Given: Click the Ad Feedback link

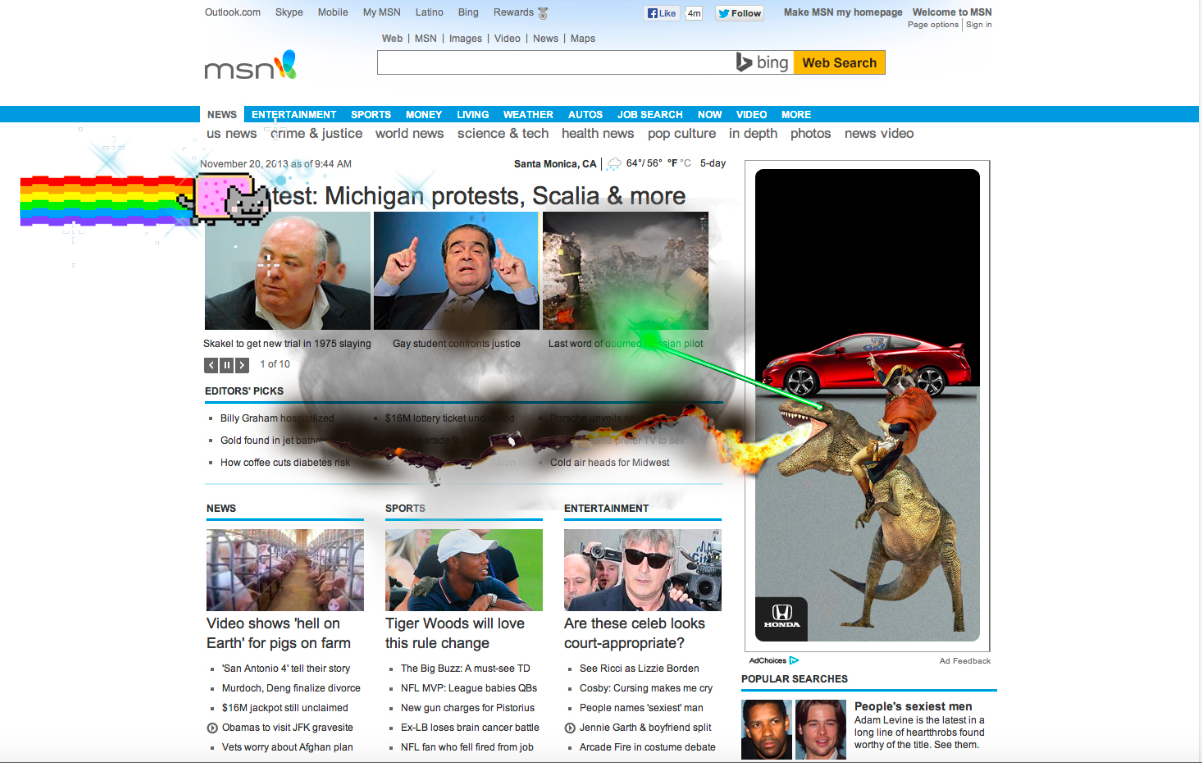Looking at the screenshot, I should [965, 660].
